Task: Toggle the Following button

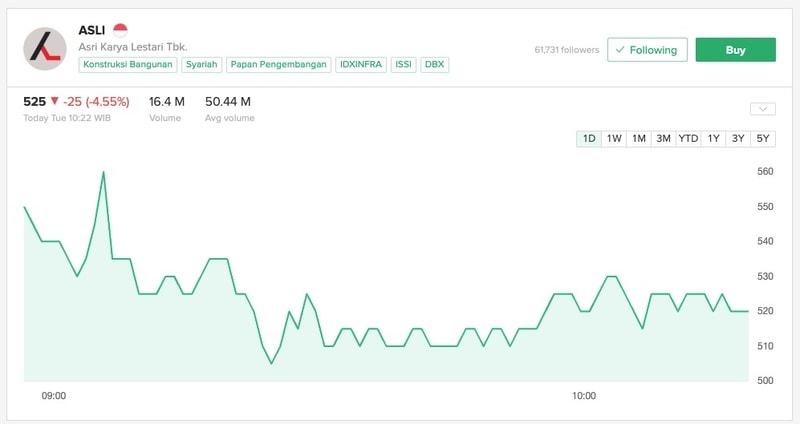Action: click(x=647, y=50)
